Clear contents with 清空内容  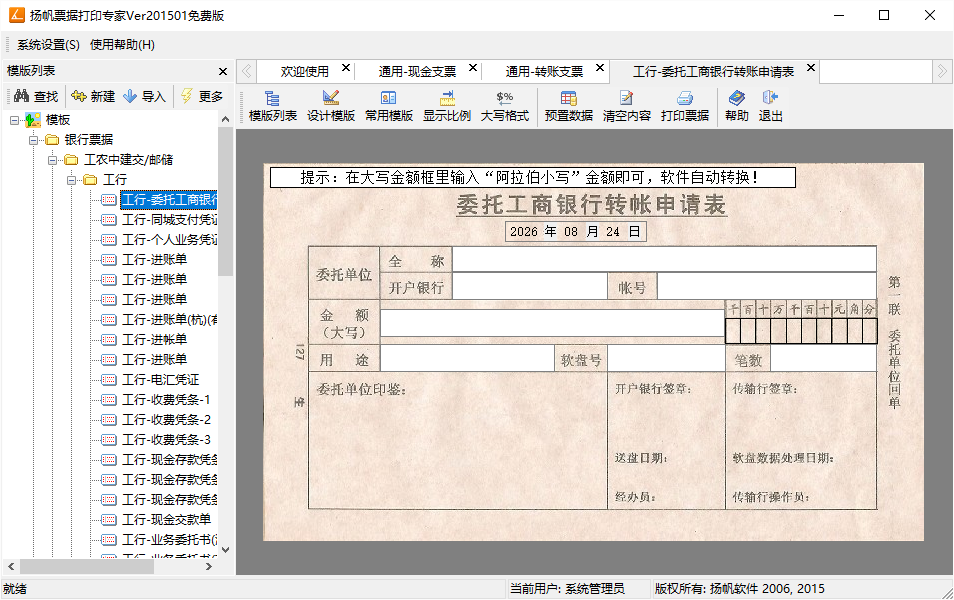(627, 106)
